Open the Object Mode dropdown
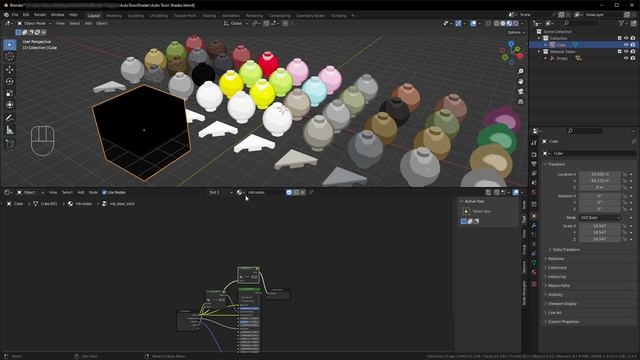 (35, 23)
